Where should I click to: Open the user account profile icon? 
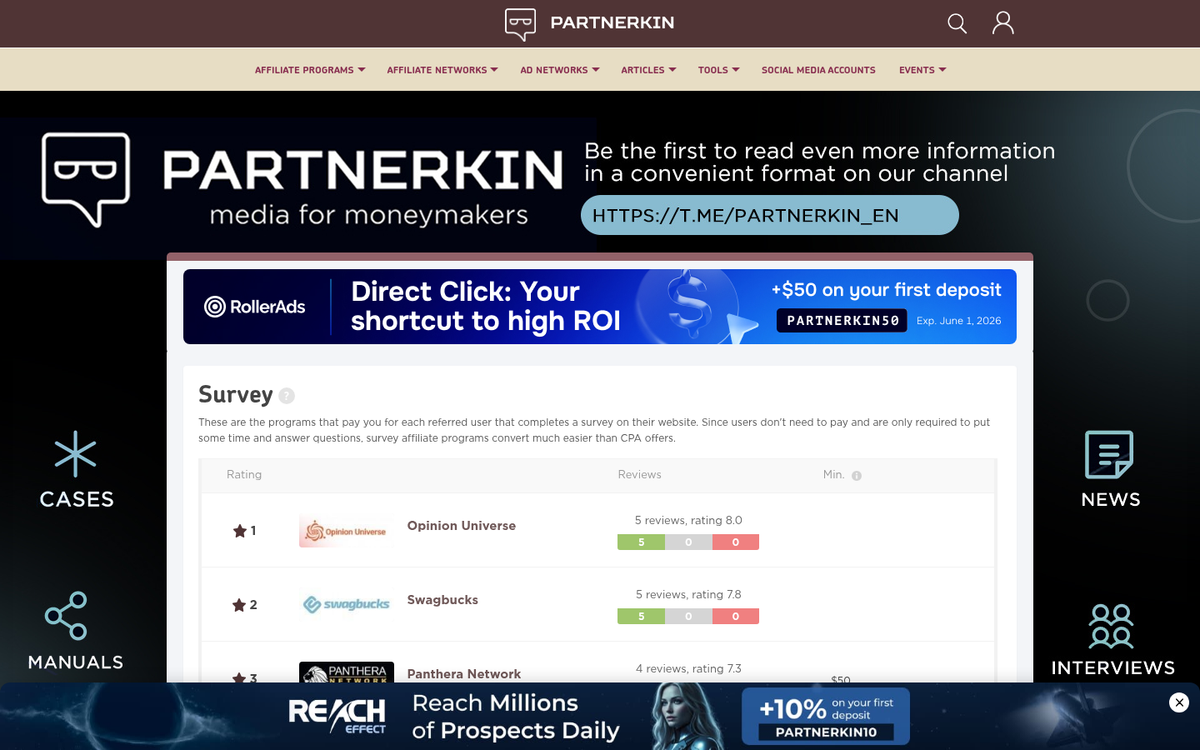tap(1002, 23)
